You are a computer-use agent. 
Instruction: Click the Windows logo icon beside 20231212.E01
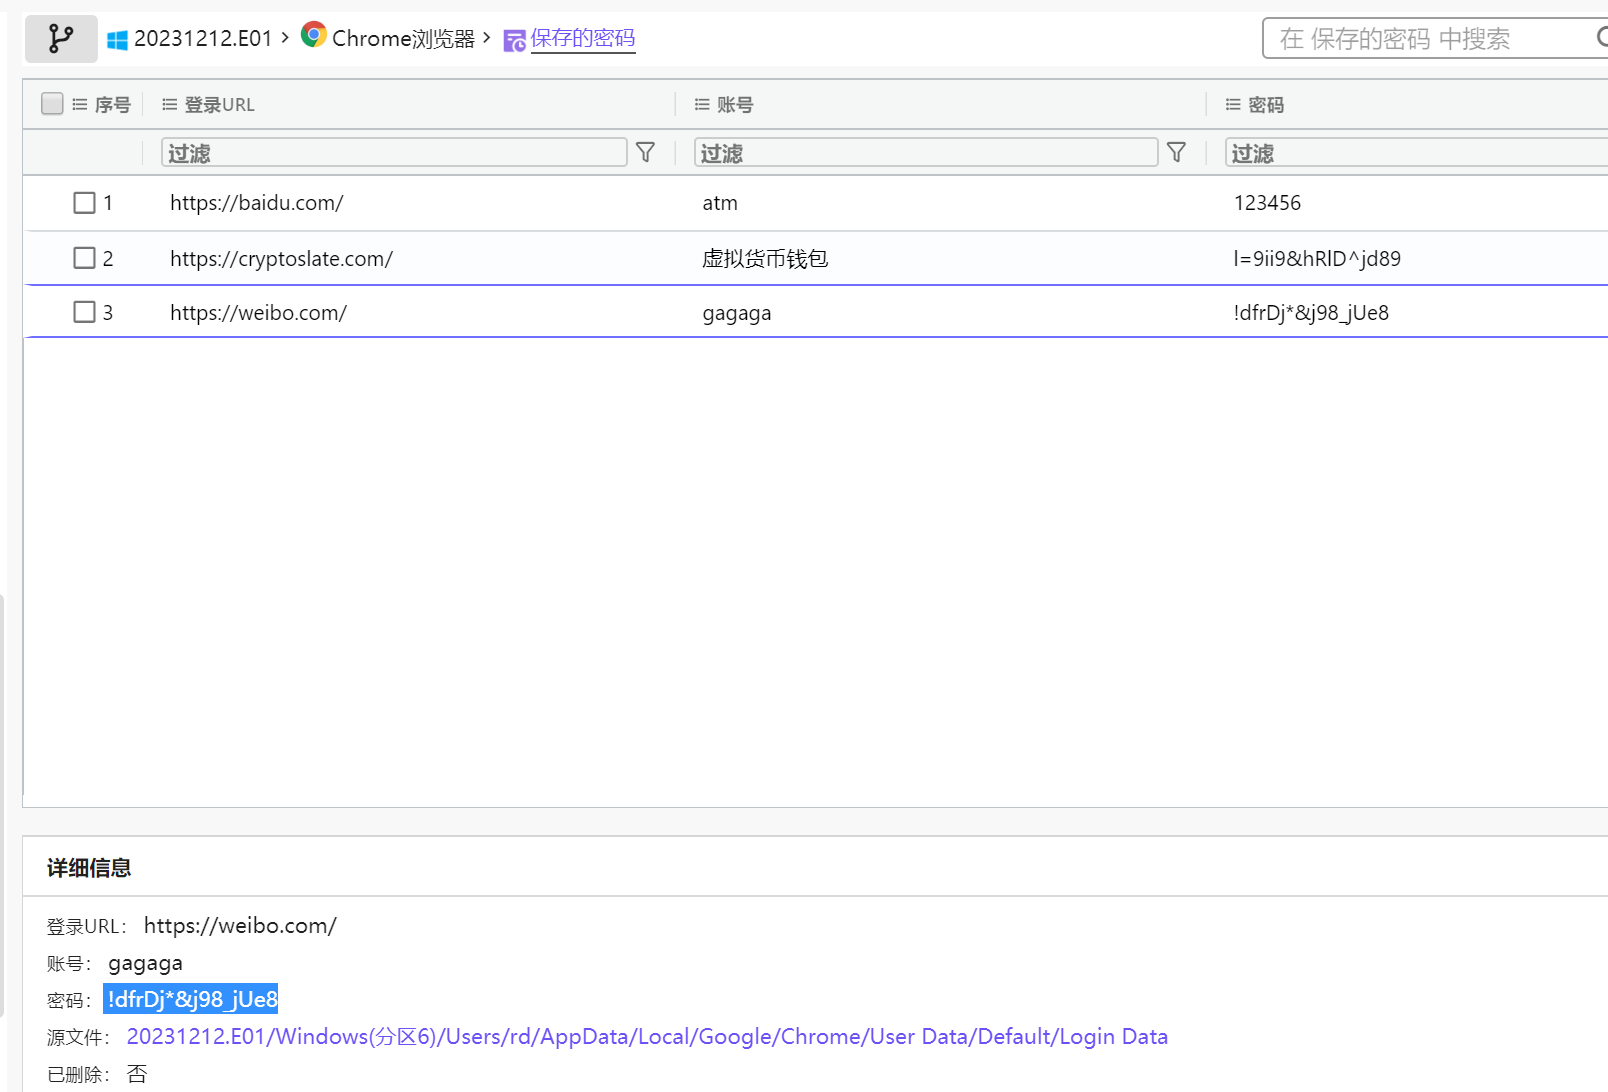117,40
